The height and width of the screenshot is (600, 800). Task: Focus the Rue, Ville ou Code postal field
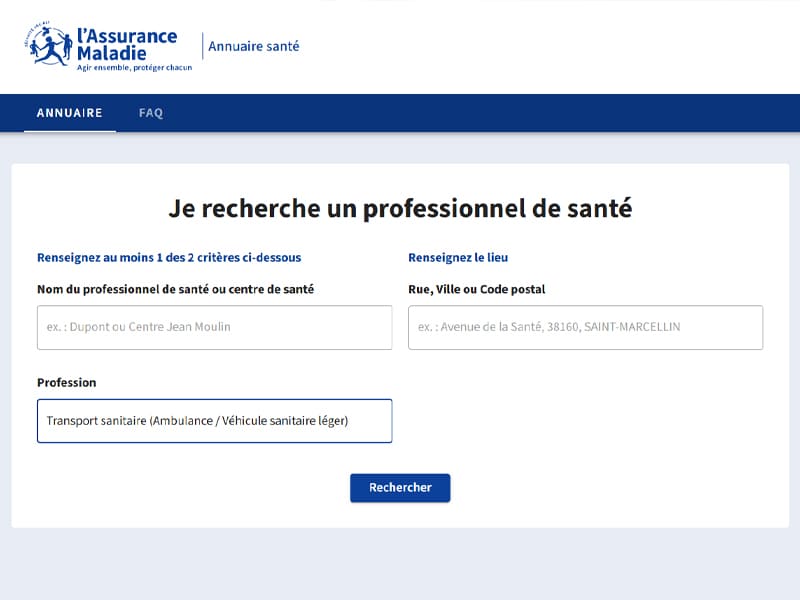tap(585, 327)
